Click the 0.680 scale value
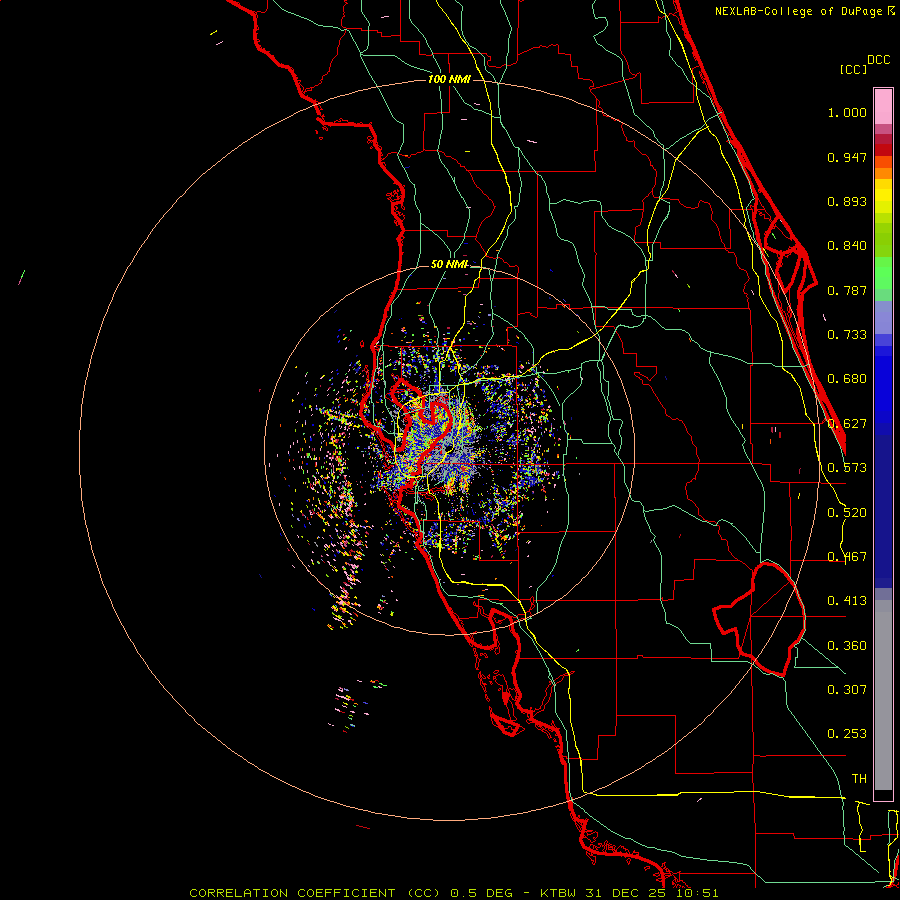This screenshot has height=900, width=900. [847, 379]
